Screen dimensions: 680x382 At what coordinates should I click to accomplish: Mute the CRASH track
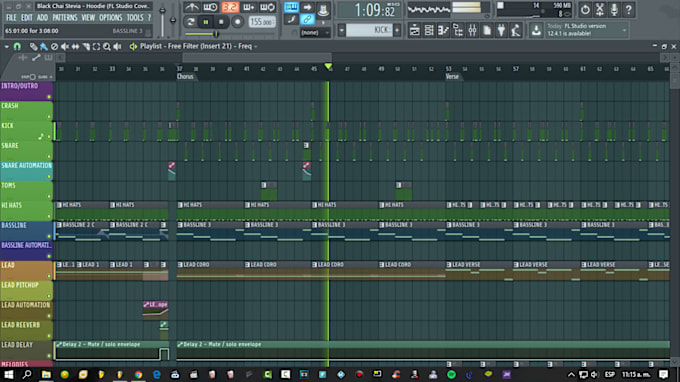(49, 117)
